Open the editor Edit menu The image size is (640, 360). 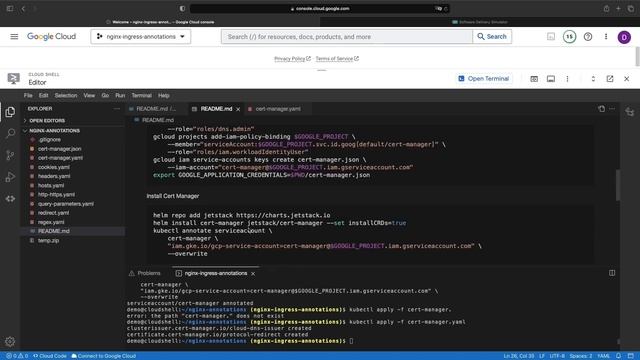[x=43, y=96]
